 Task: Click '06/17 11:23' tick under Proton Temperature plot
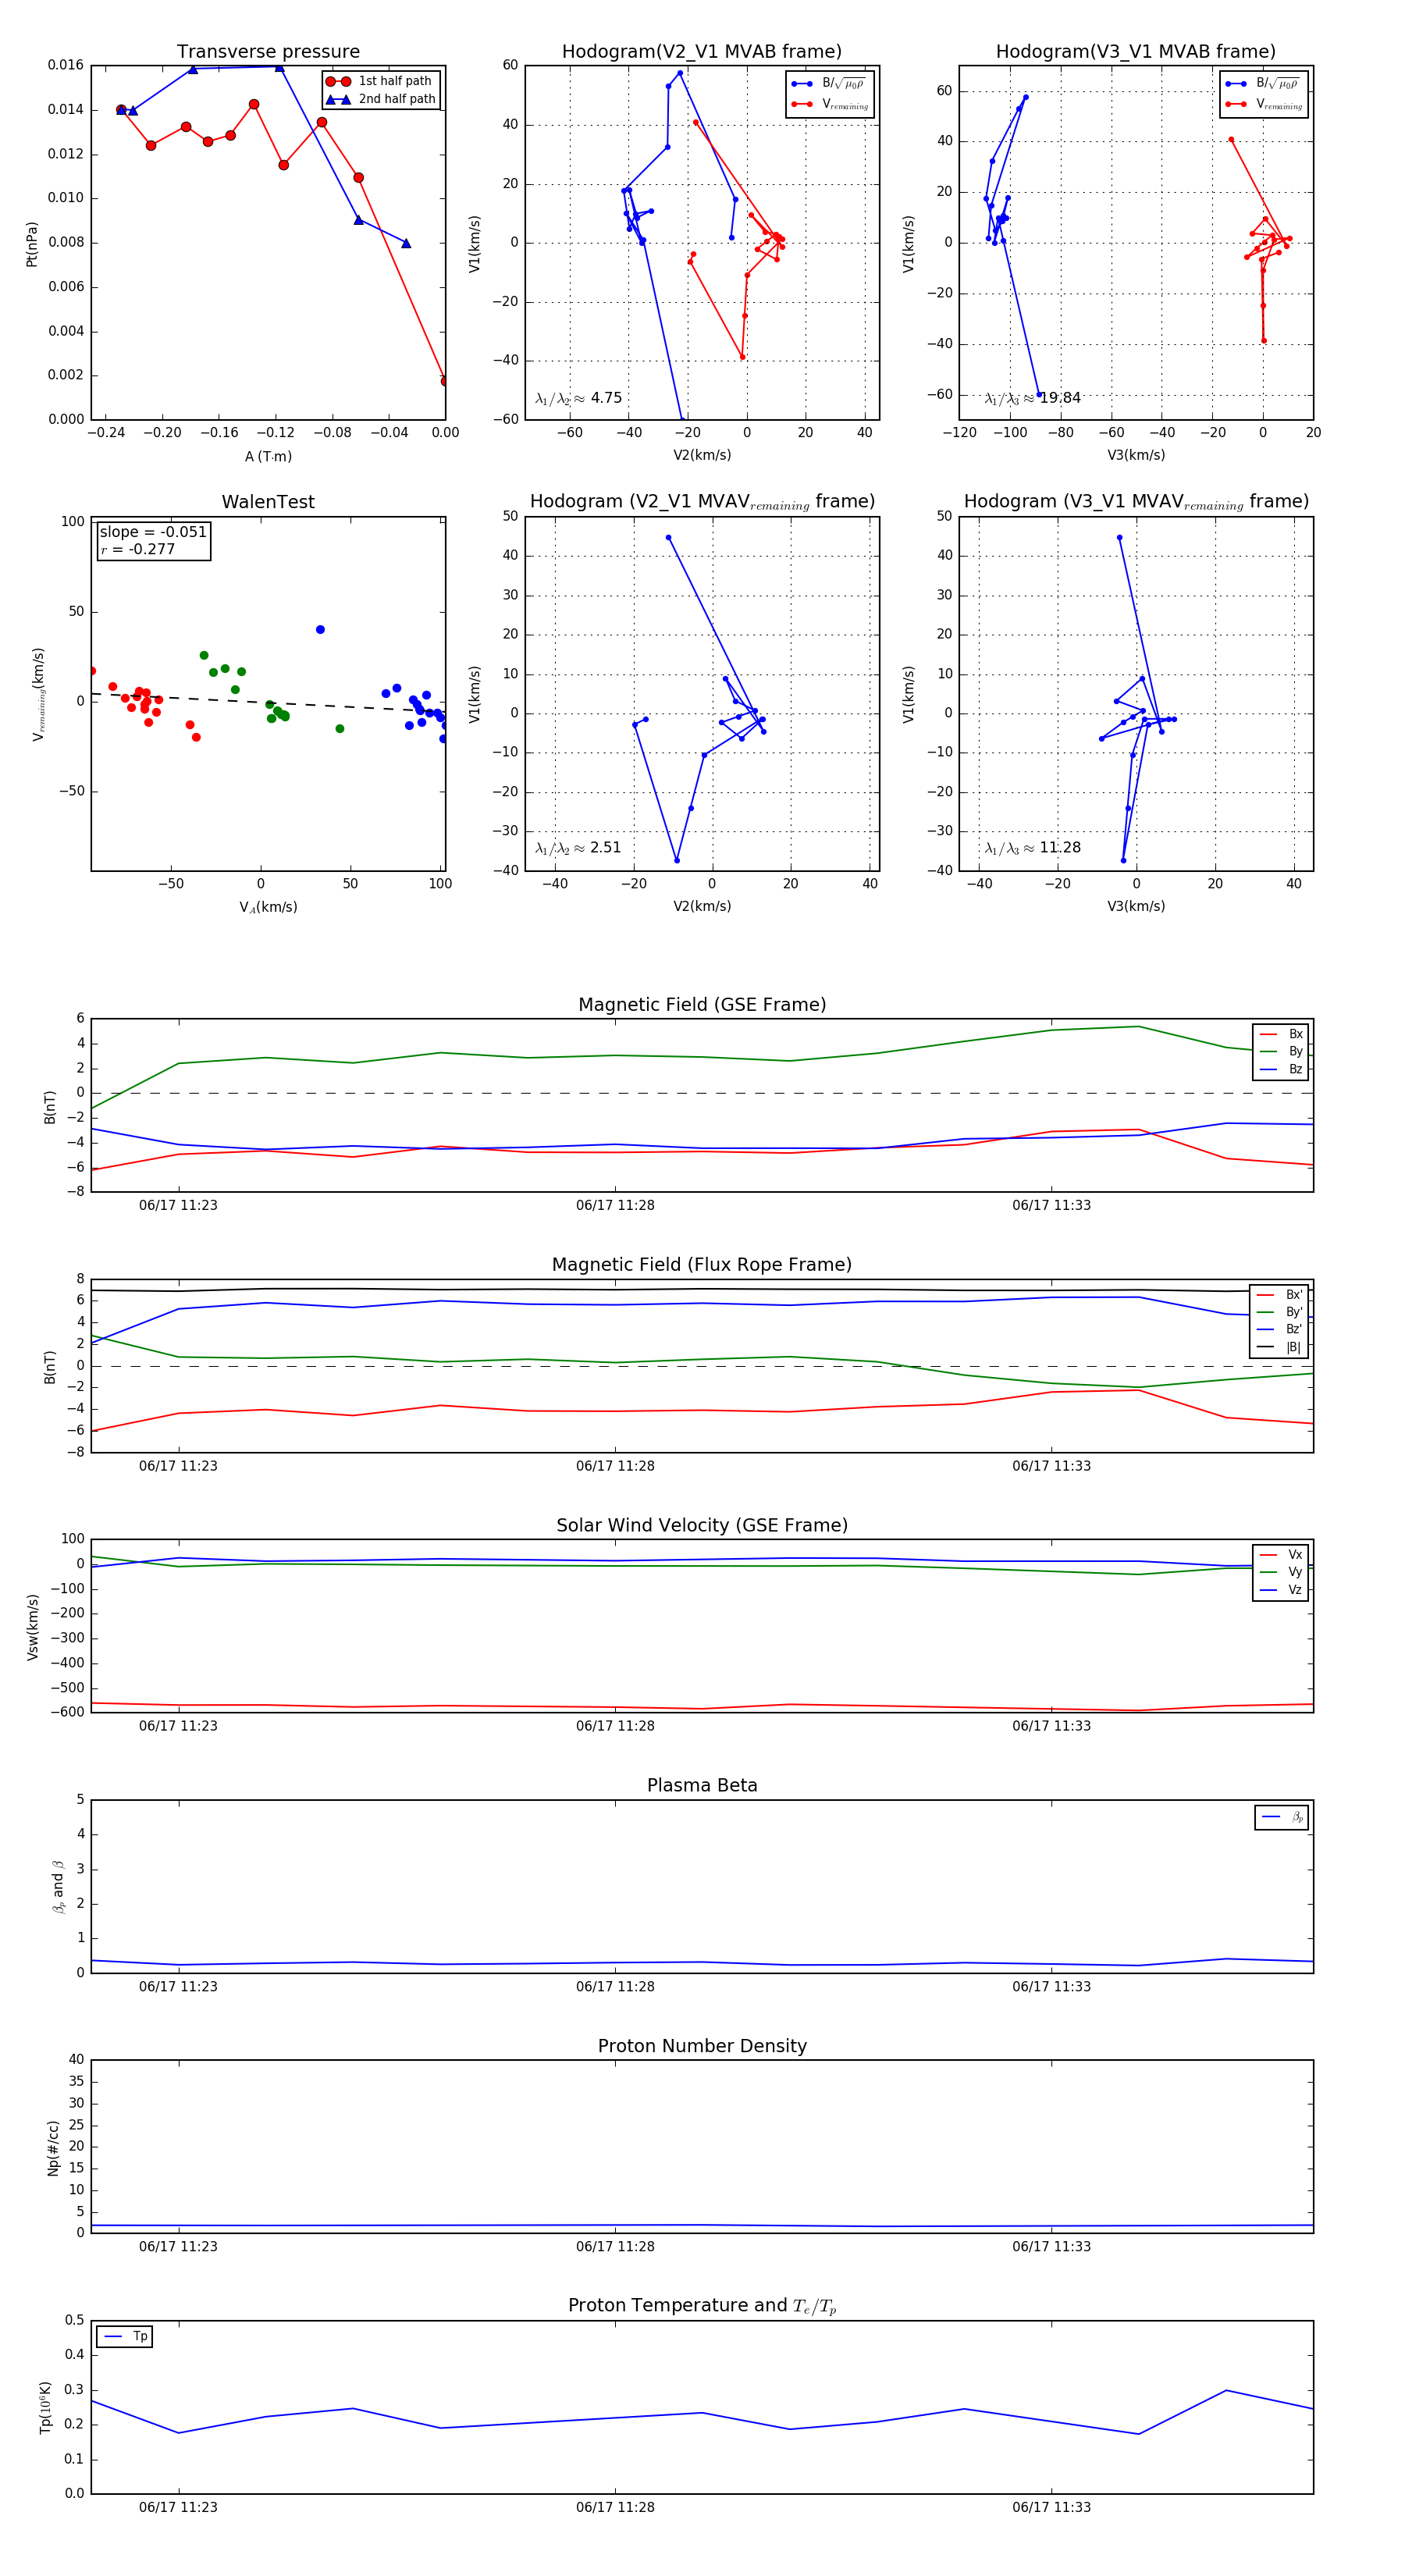tap(178, 2508)
